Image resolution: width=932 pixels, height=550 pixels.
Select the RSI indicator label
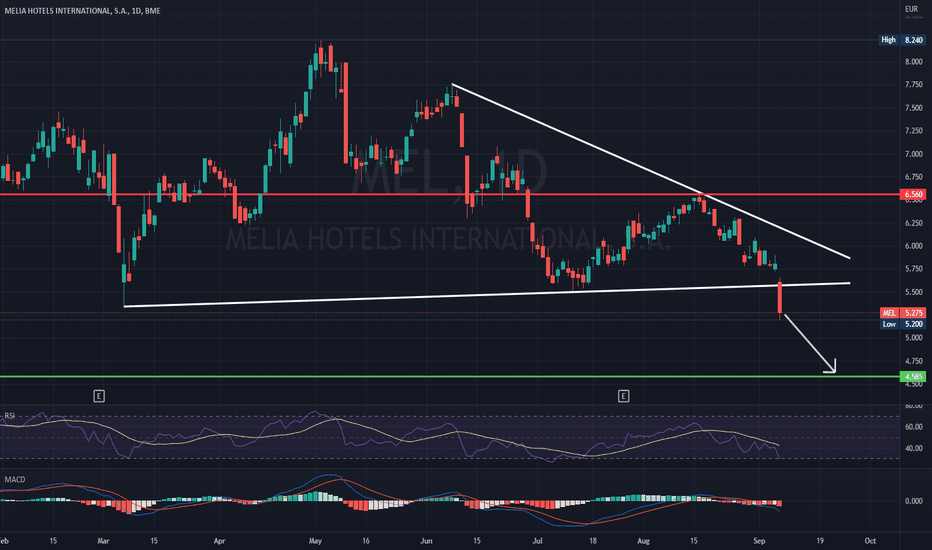[x=10, y=416]
